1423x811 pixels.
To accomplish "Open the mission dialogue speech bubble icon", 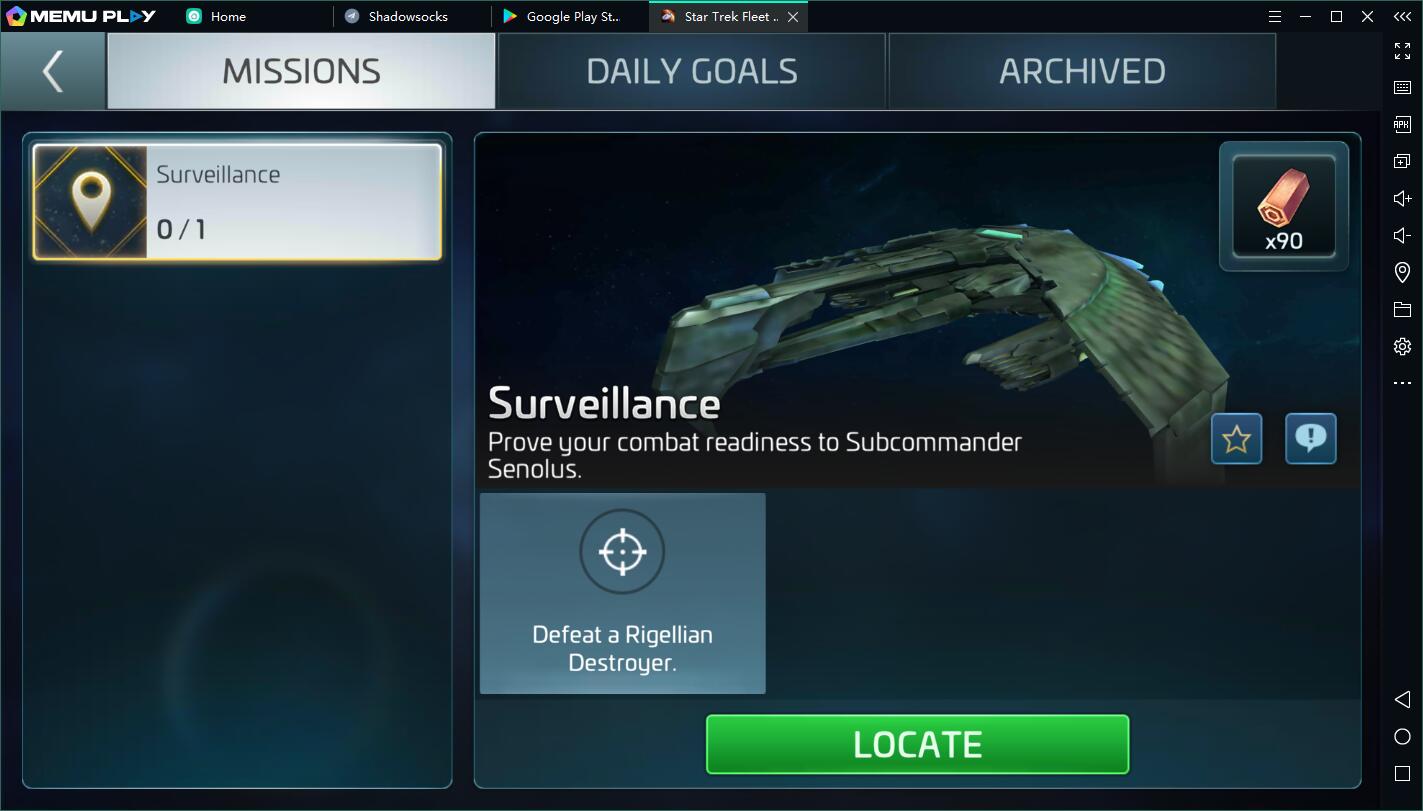I will (x=1310, y=439).
